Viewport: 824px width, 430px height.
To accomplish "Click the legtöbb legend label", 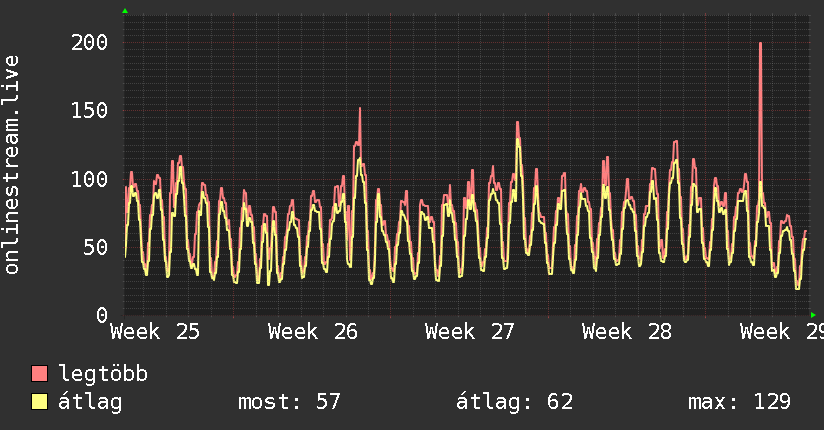I will (x=103, y=373).
